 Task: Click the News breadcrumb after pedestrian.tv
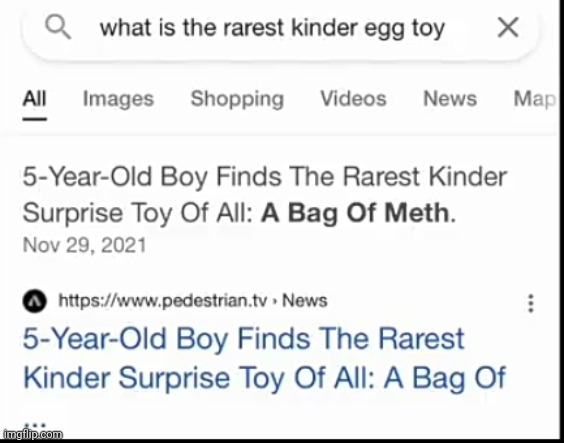coord(305,301)
